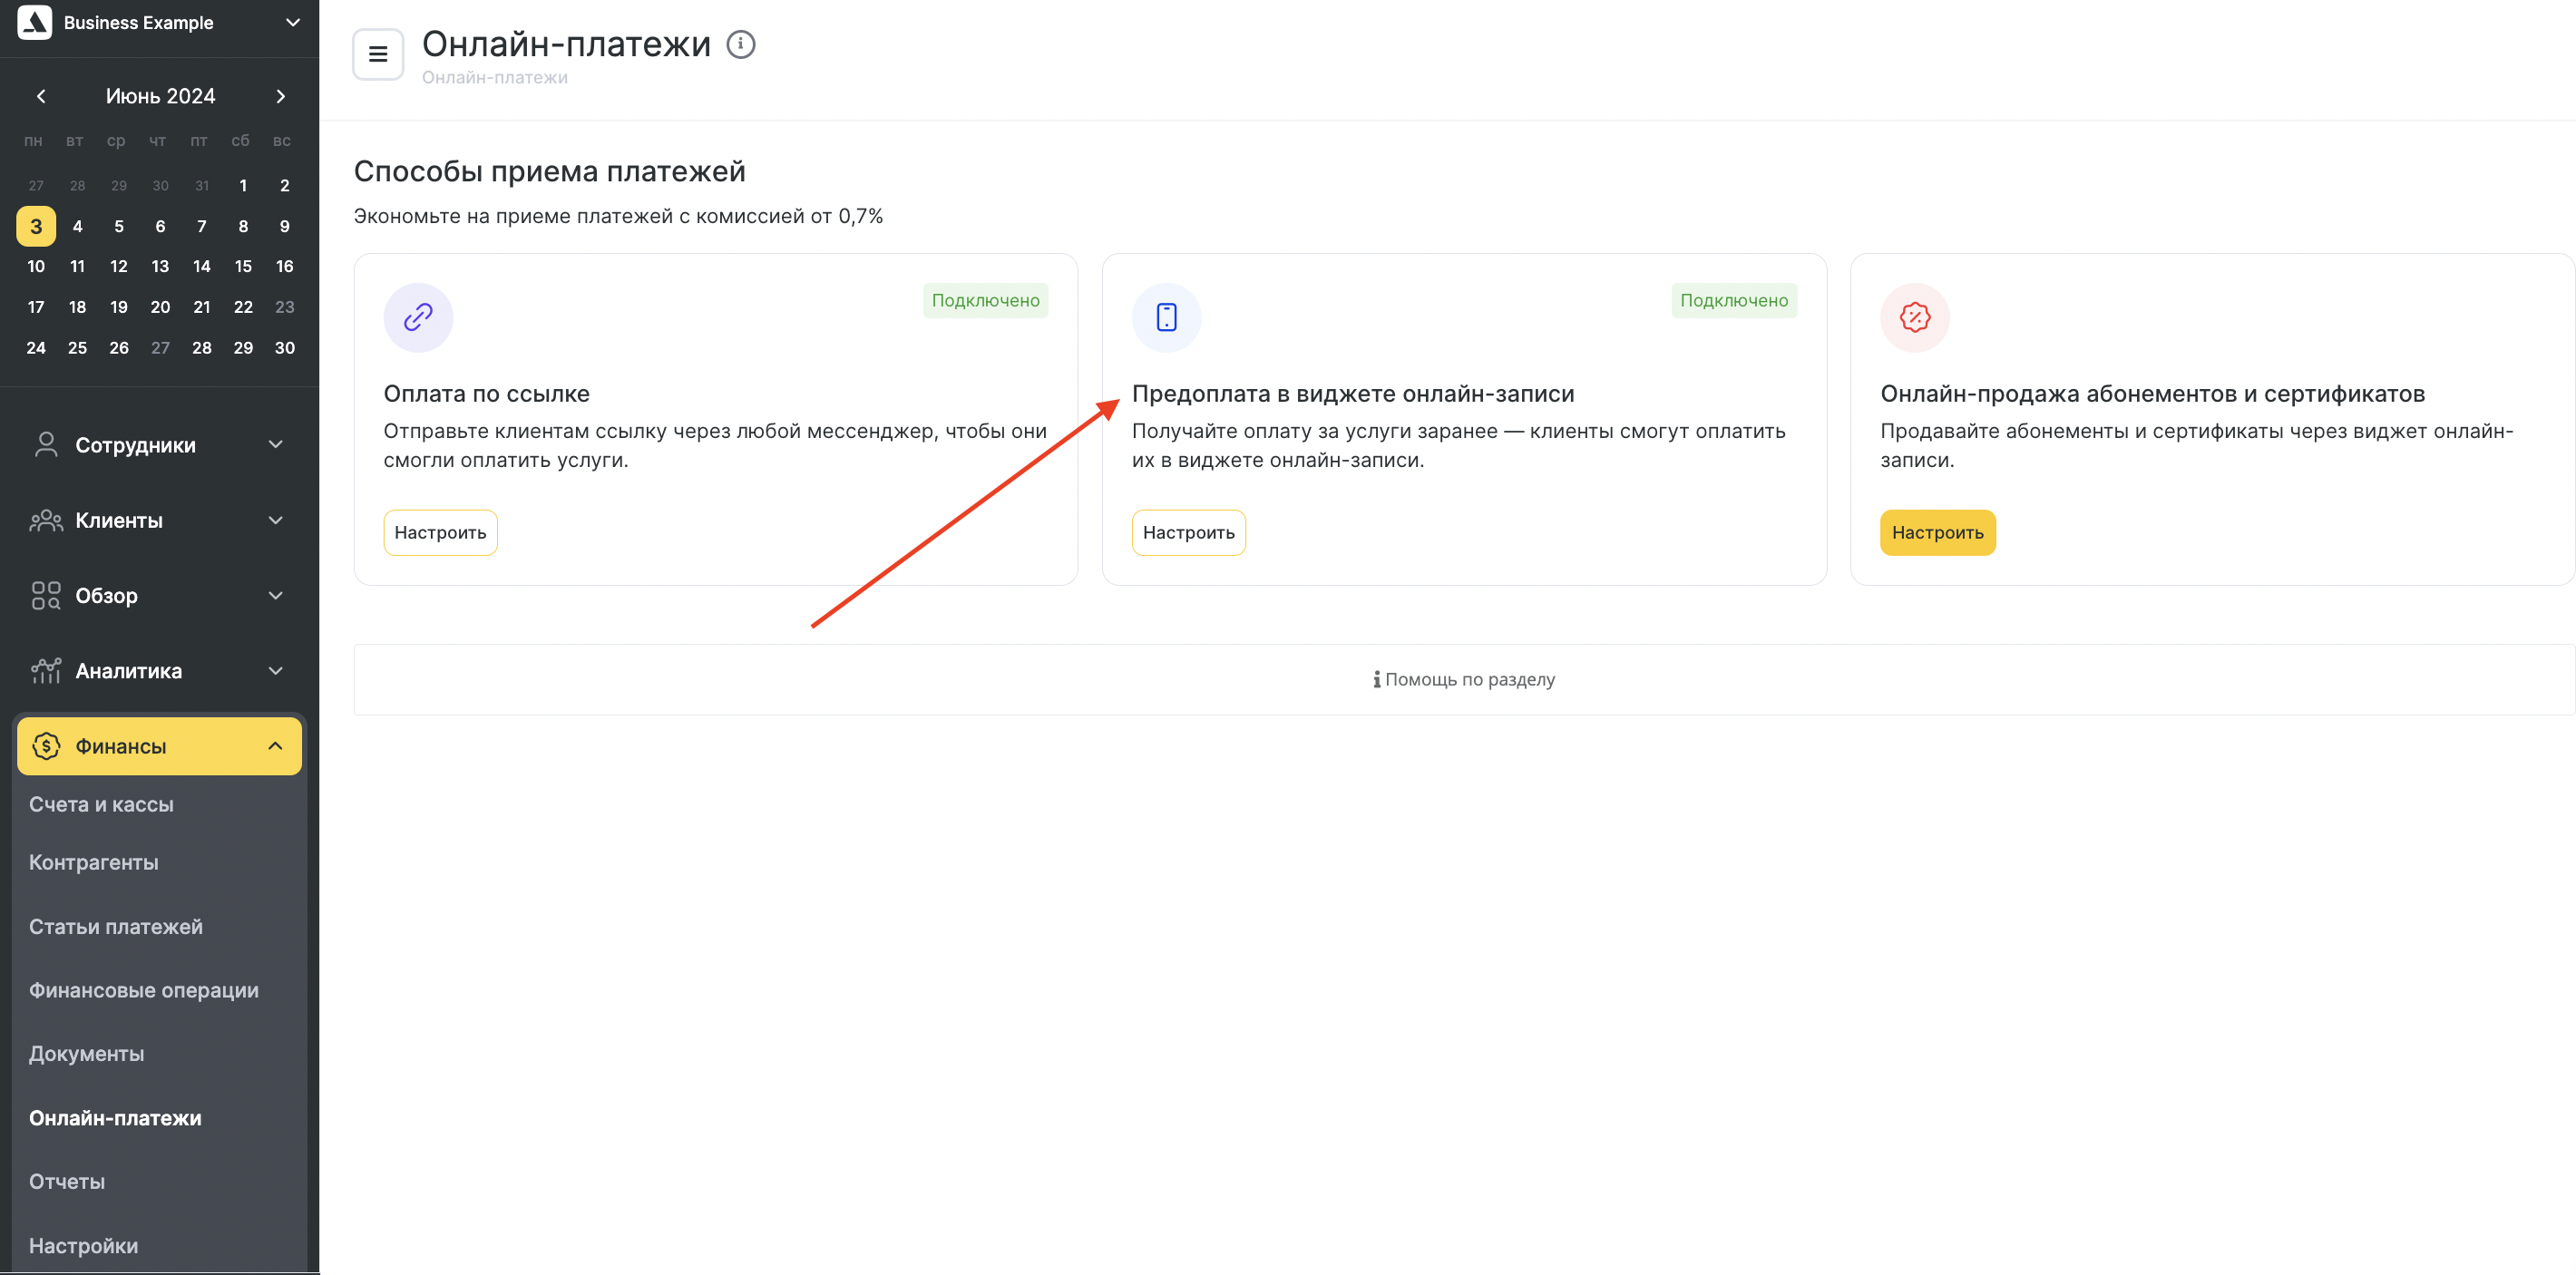Expand the Сотрудники section chevron
Image resolution: width=2576 pixels, height=1275 pixels.
pyautogui.click(x=276, y=444)
